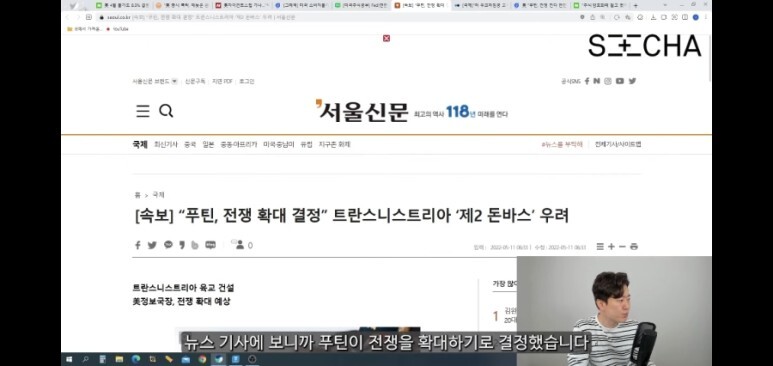Decrease article font size with minus icon

pos(622,247)
